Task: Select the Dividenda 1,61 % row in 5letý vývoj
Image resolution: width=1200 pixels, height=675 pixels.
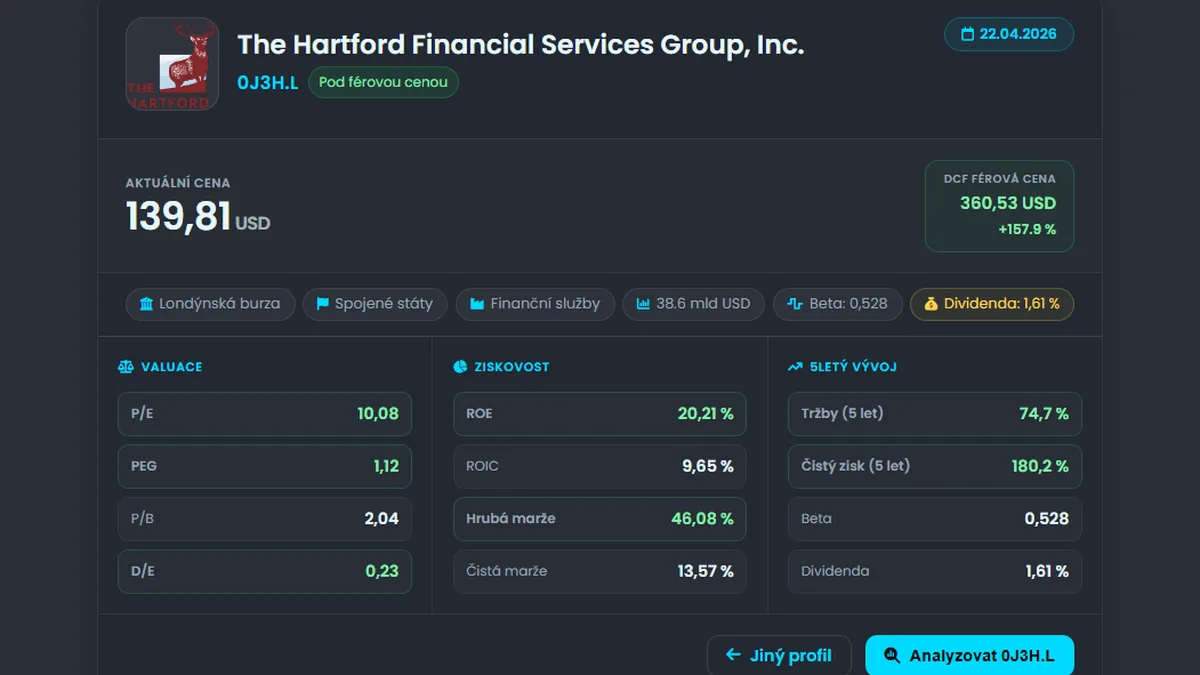Action: point(935,571)
